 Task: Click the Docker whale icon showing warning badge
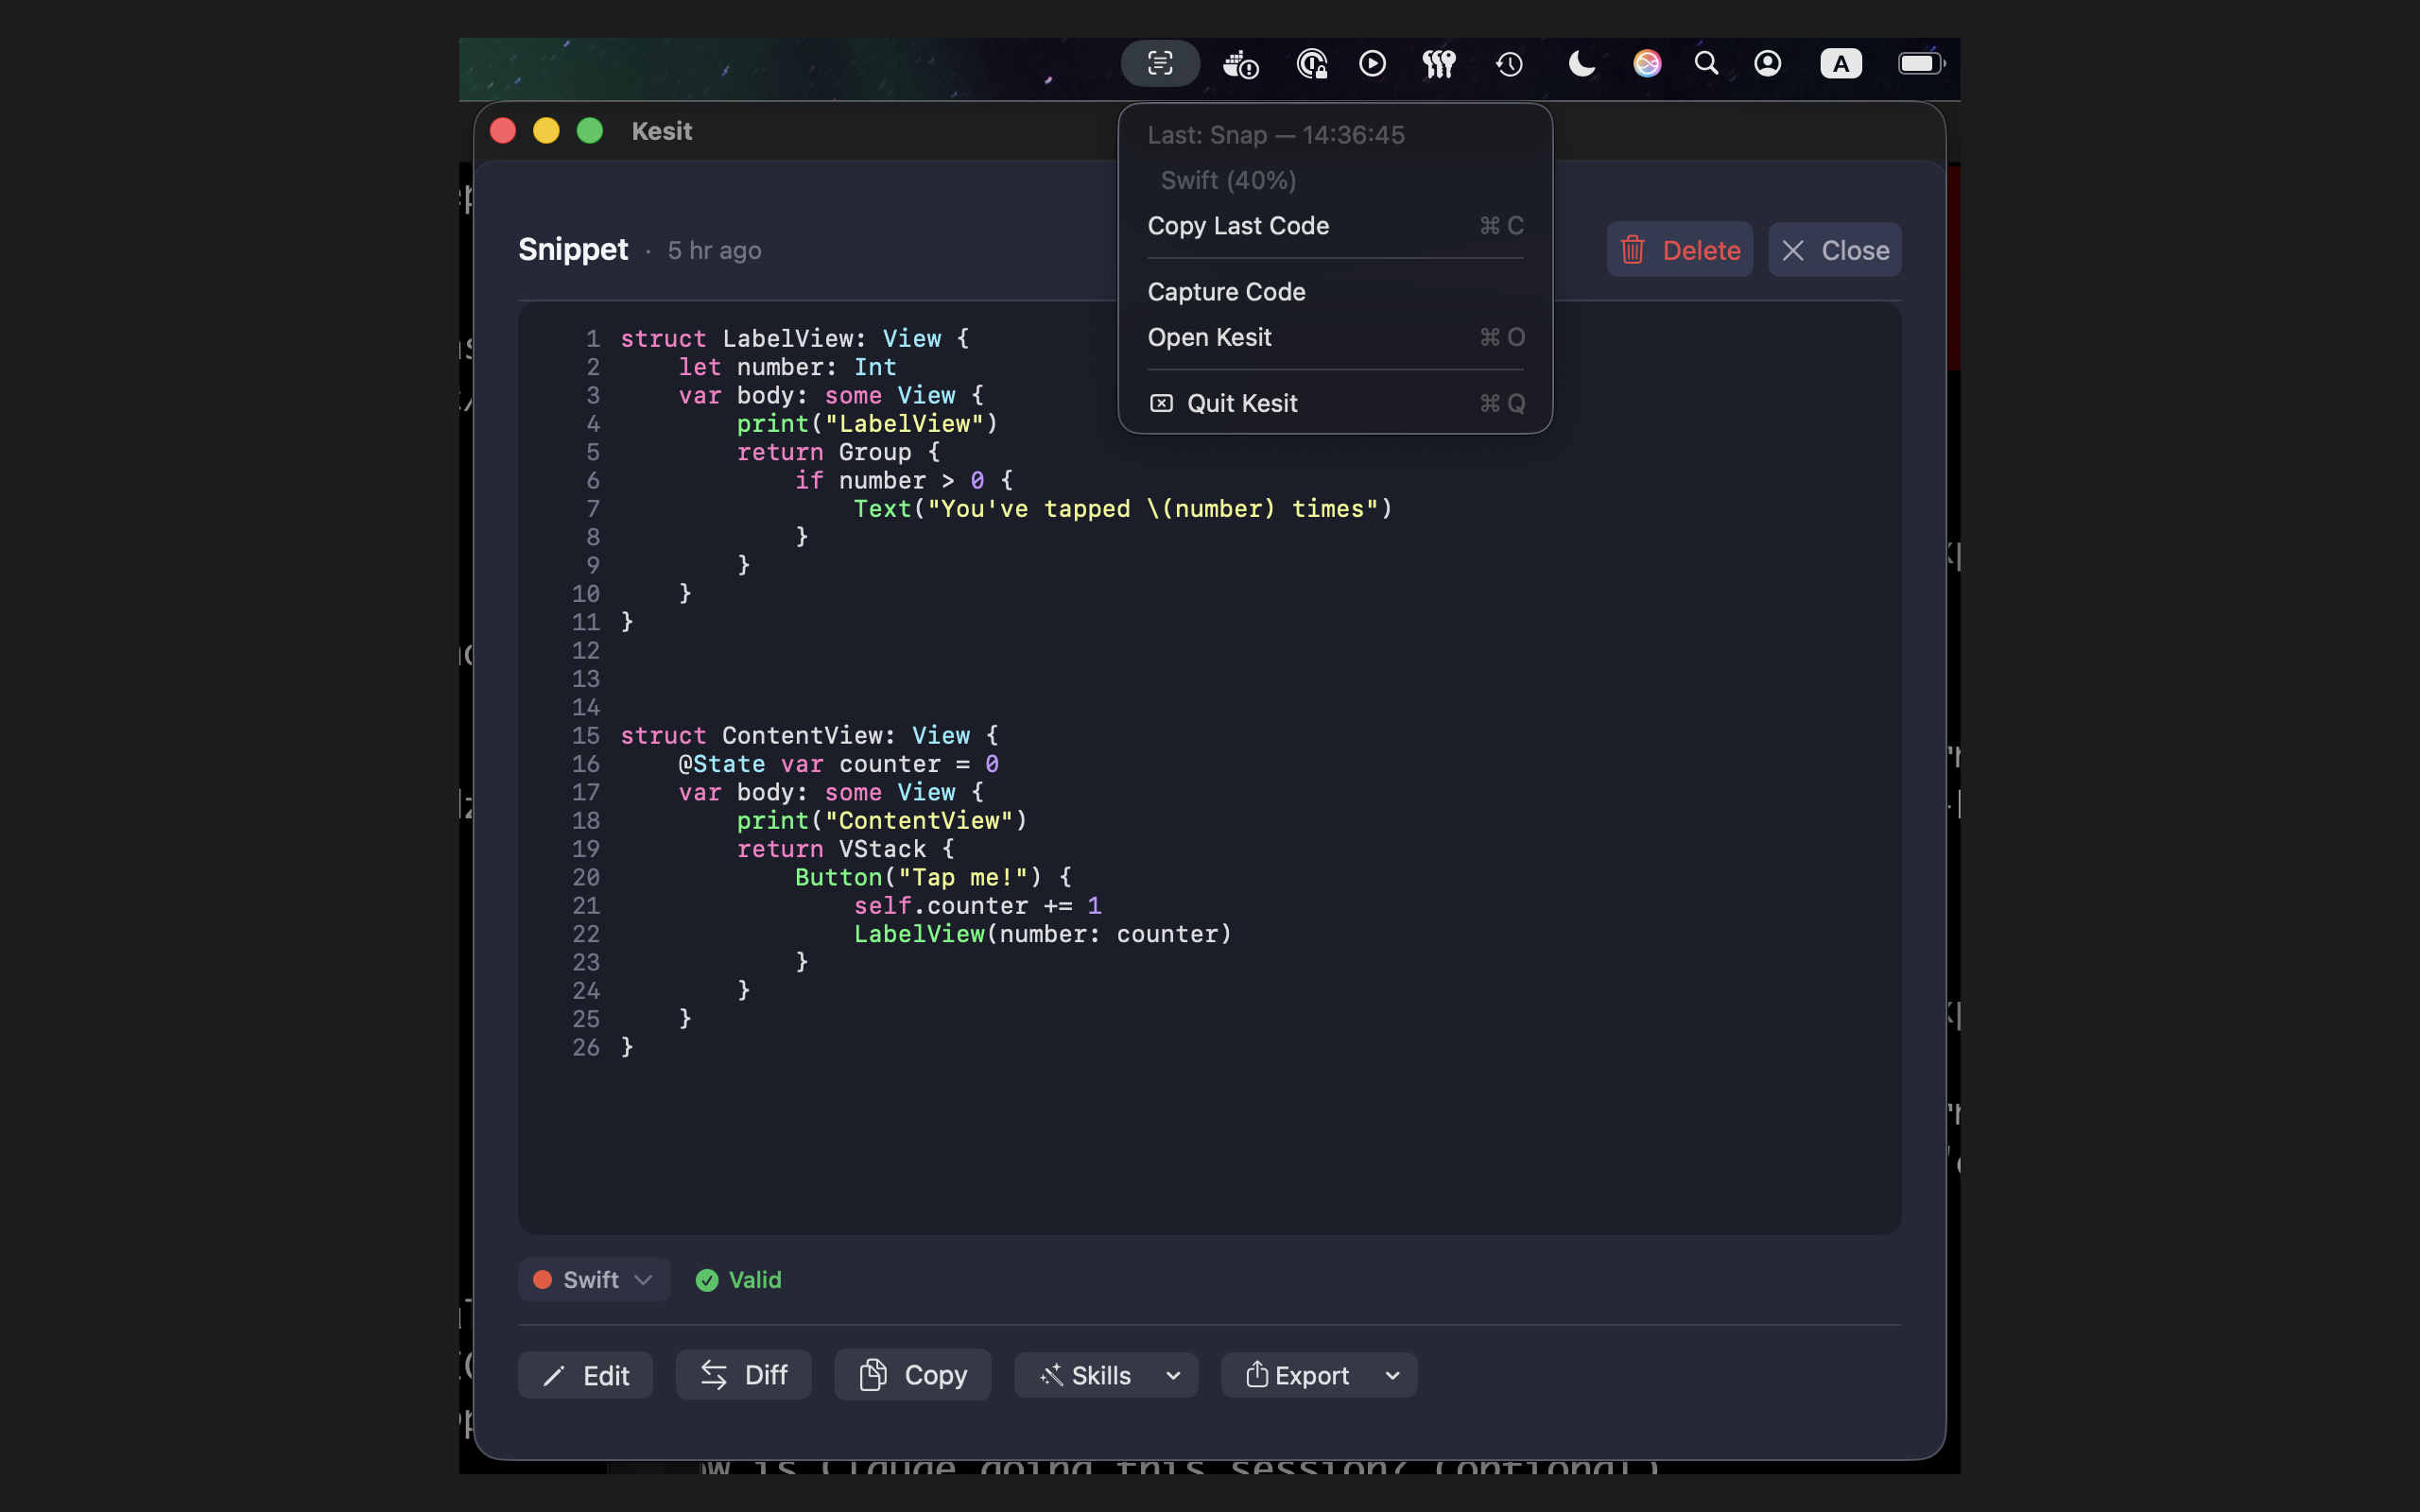coord(1240,63)
